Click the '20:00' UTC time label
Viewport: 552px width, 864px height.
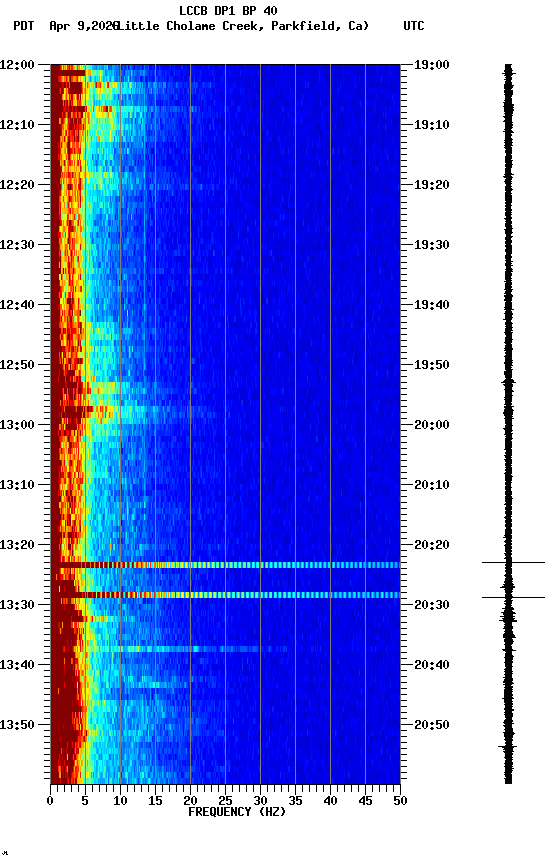coord(432,425)
